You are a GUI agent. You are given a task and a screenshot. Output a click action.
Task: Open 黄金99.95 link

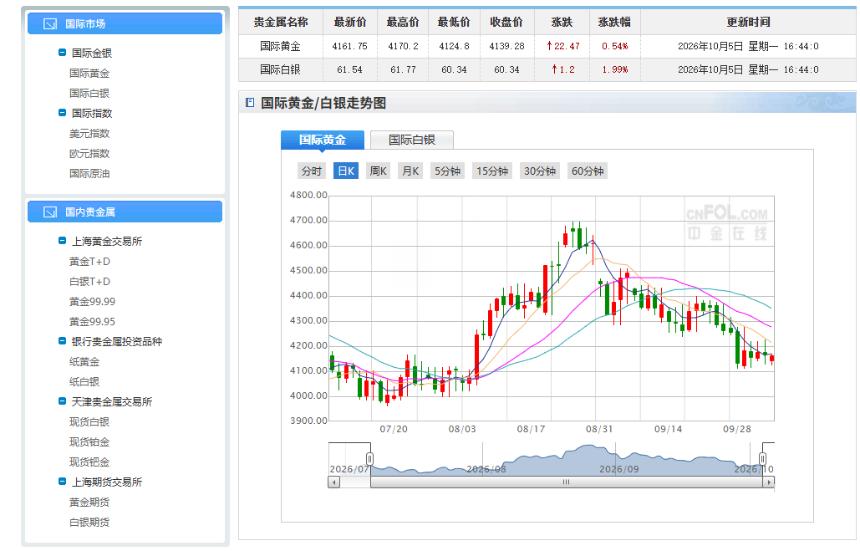coord(92,321)
